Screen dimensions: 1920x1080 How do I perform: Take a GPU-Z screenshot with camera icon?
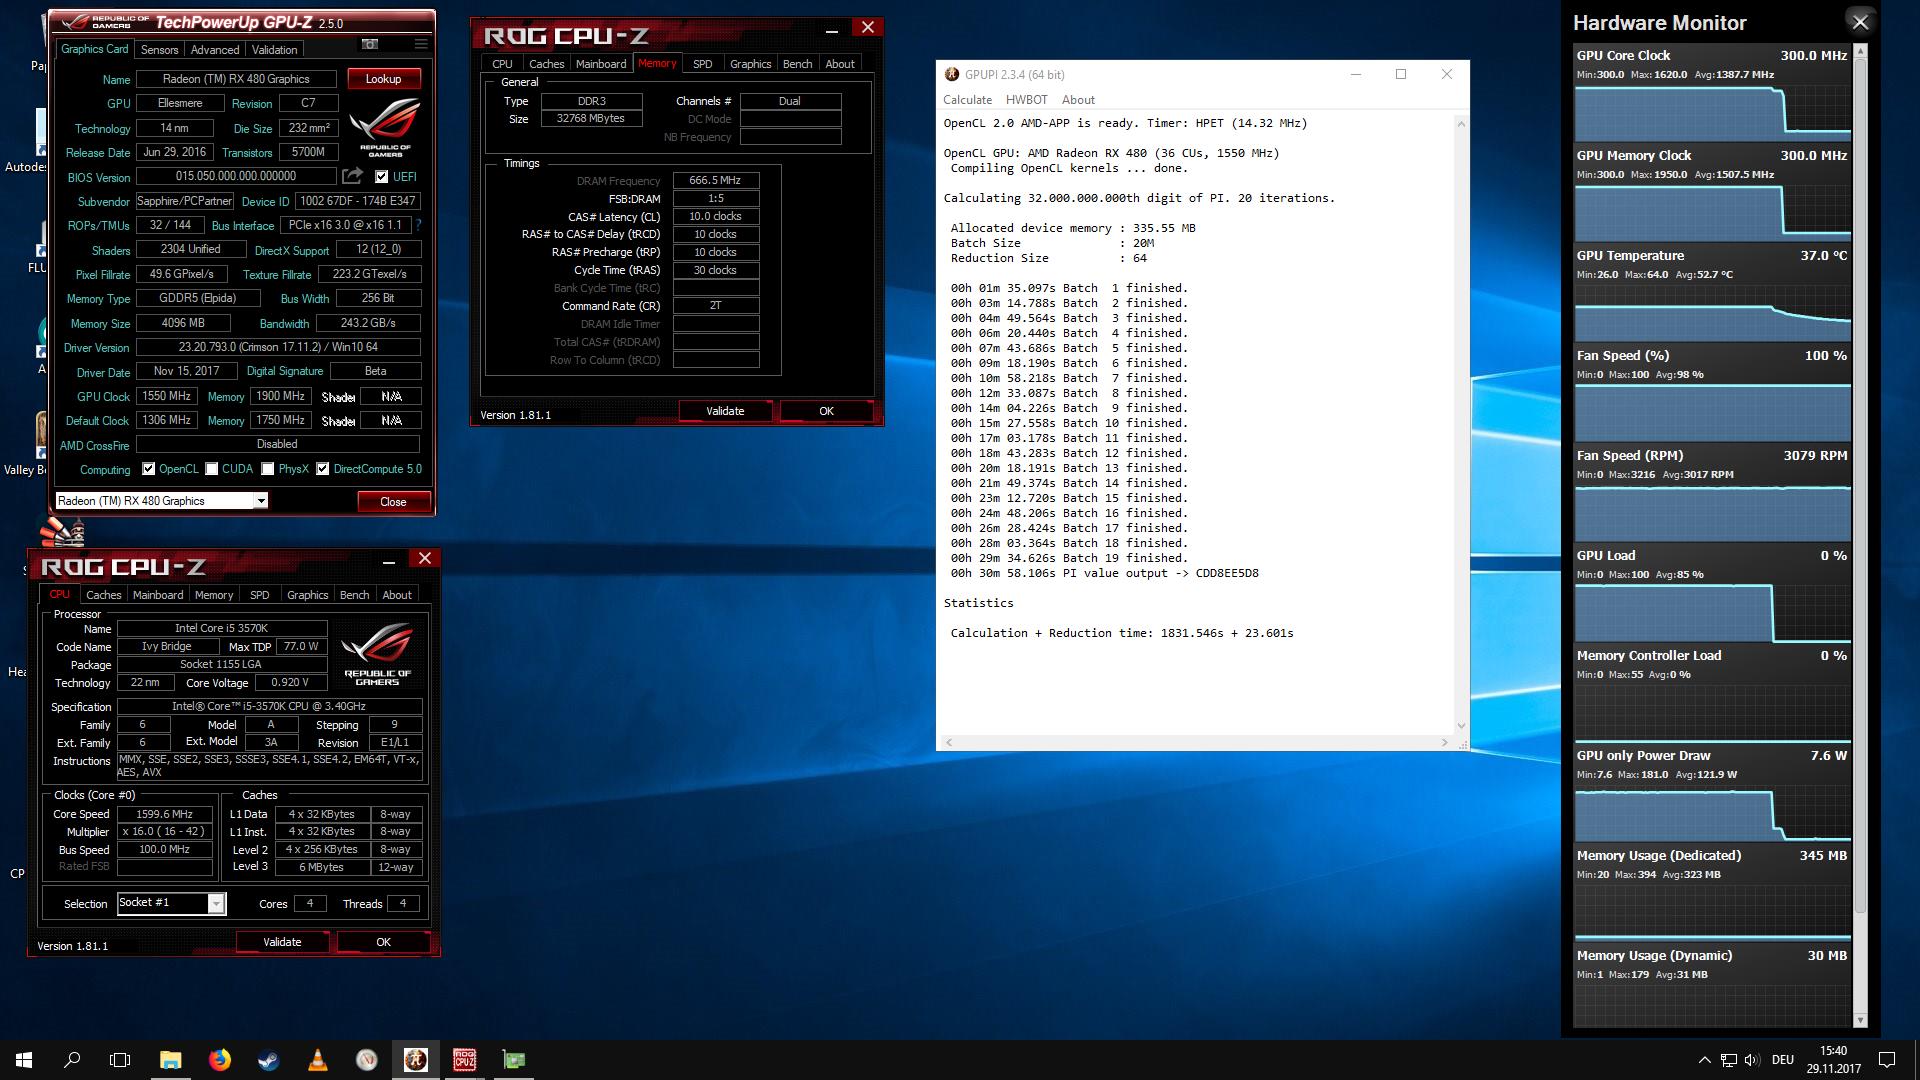click(370, 44)
